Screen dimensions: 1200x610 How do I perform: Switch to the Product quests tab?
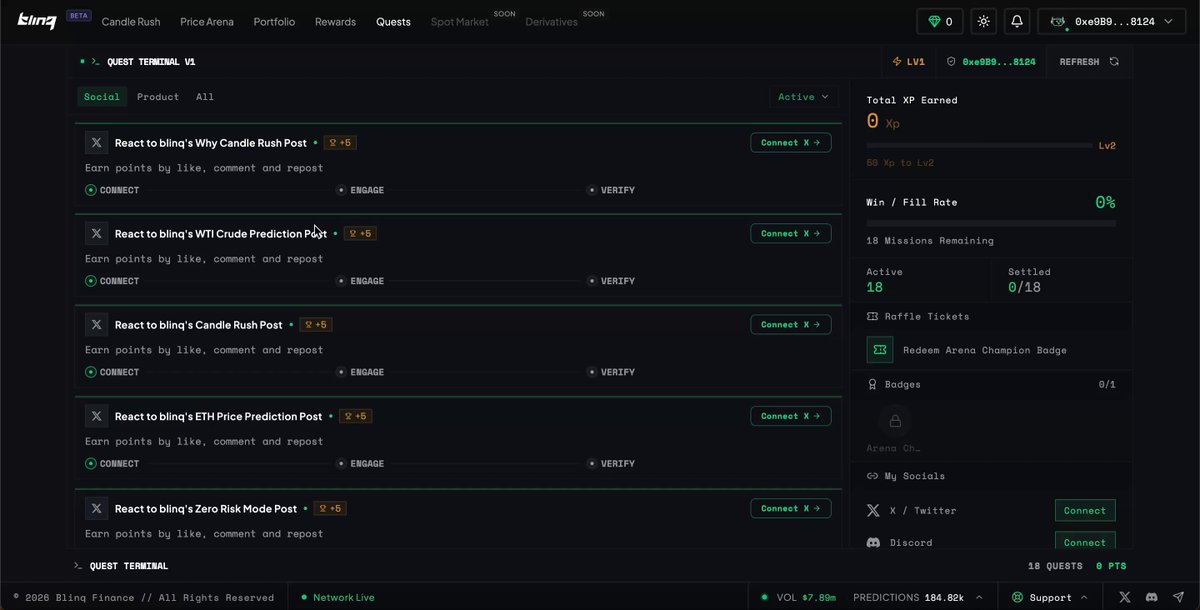point(158,97)
